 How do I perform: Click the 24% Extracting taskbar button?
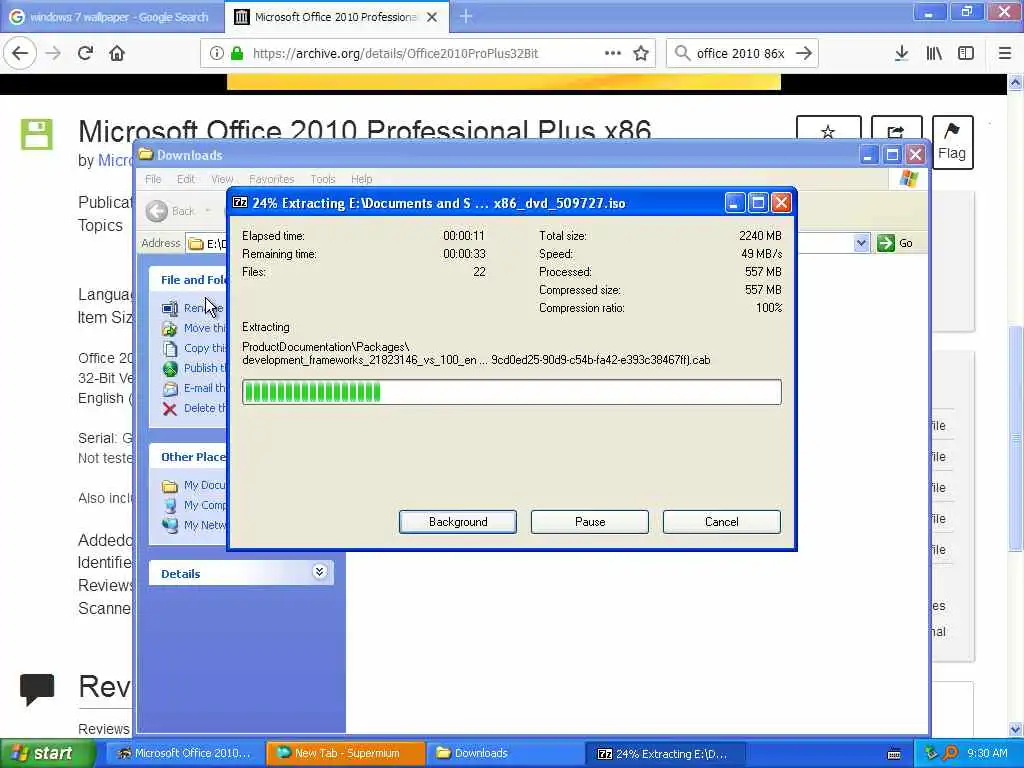pos(665,753)
